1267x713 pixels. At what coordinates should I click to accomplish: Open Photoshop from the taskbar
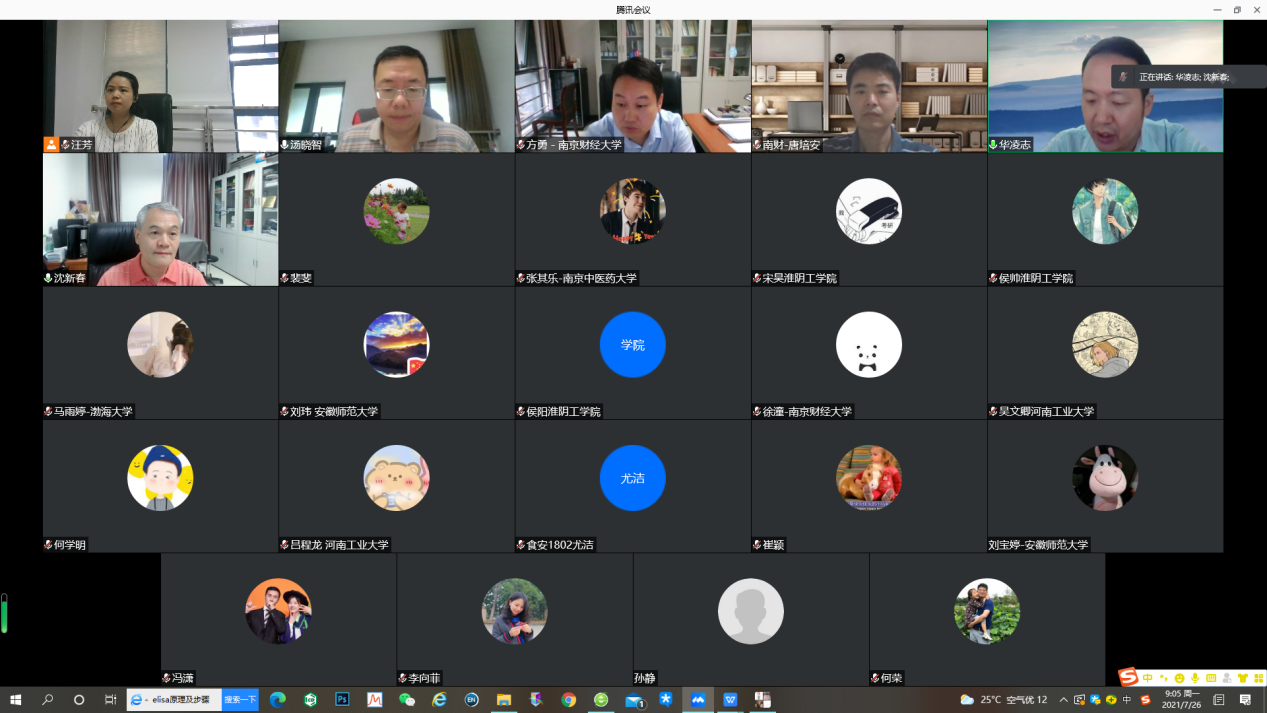point(342,700)
